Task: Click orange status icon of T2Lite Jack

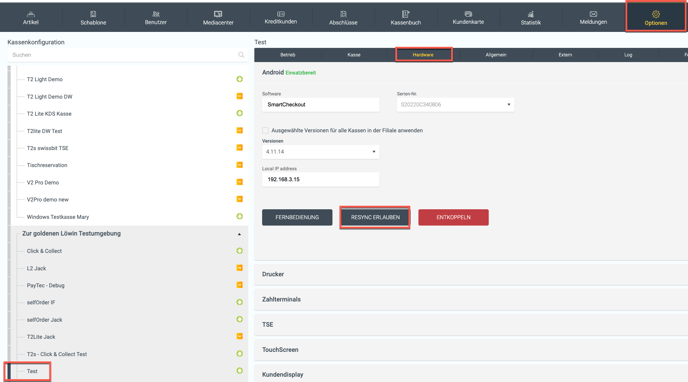Action: pyautogui.click(x=240, y=336)
